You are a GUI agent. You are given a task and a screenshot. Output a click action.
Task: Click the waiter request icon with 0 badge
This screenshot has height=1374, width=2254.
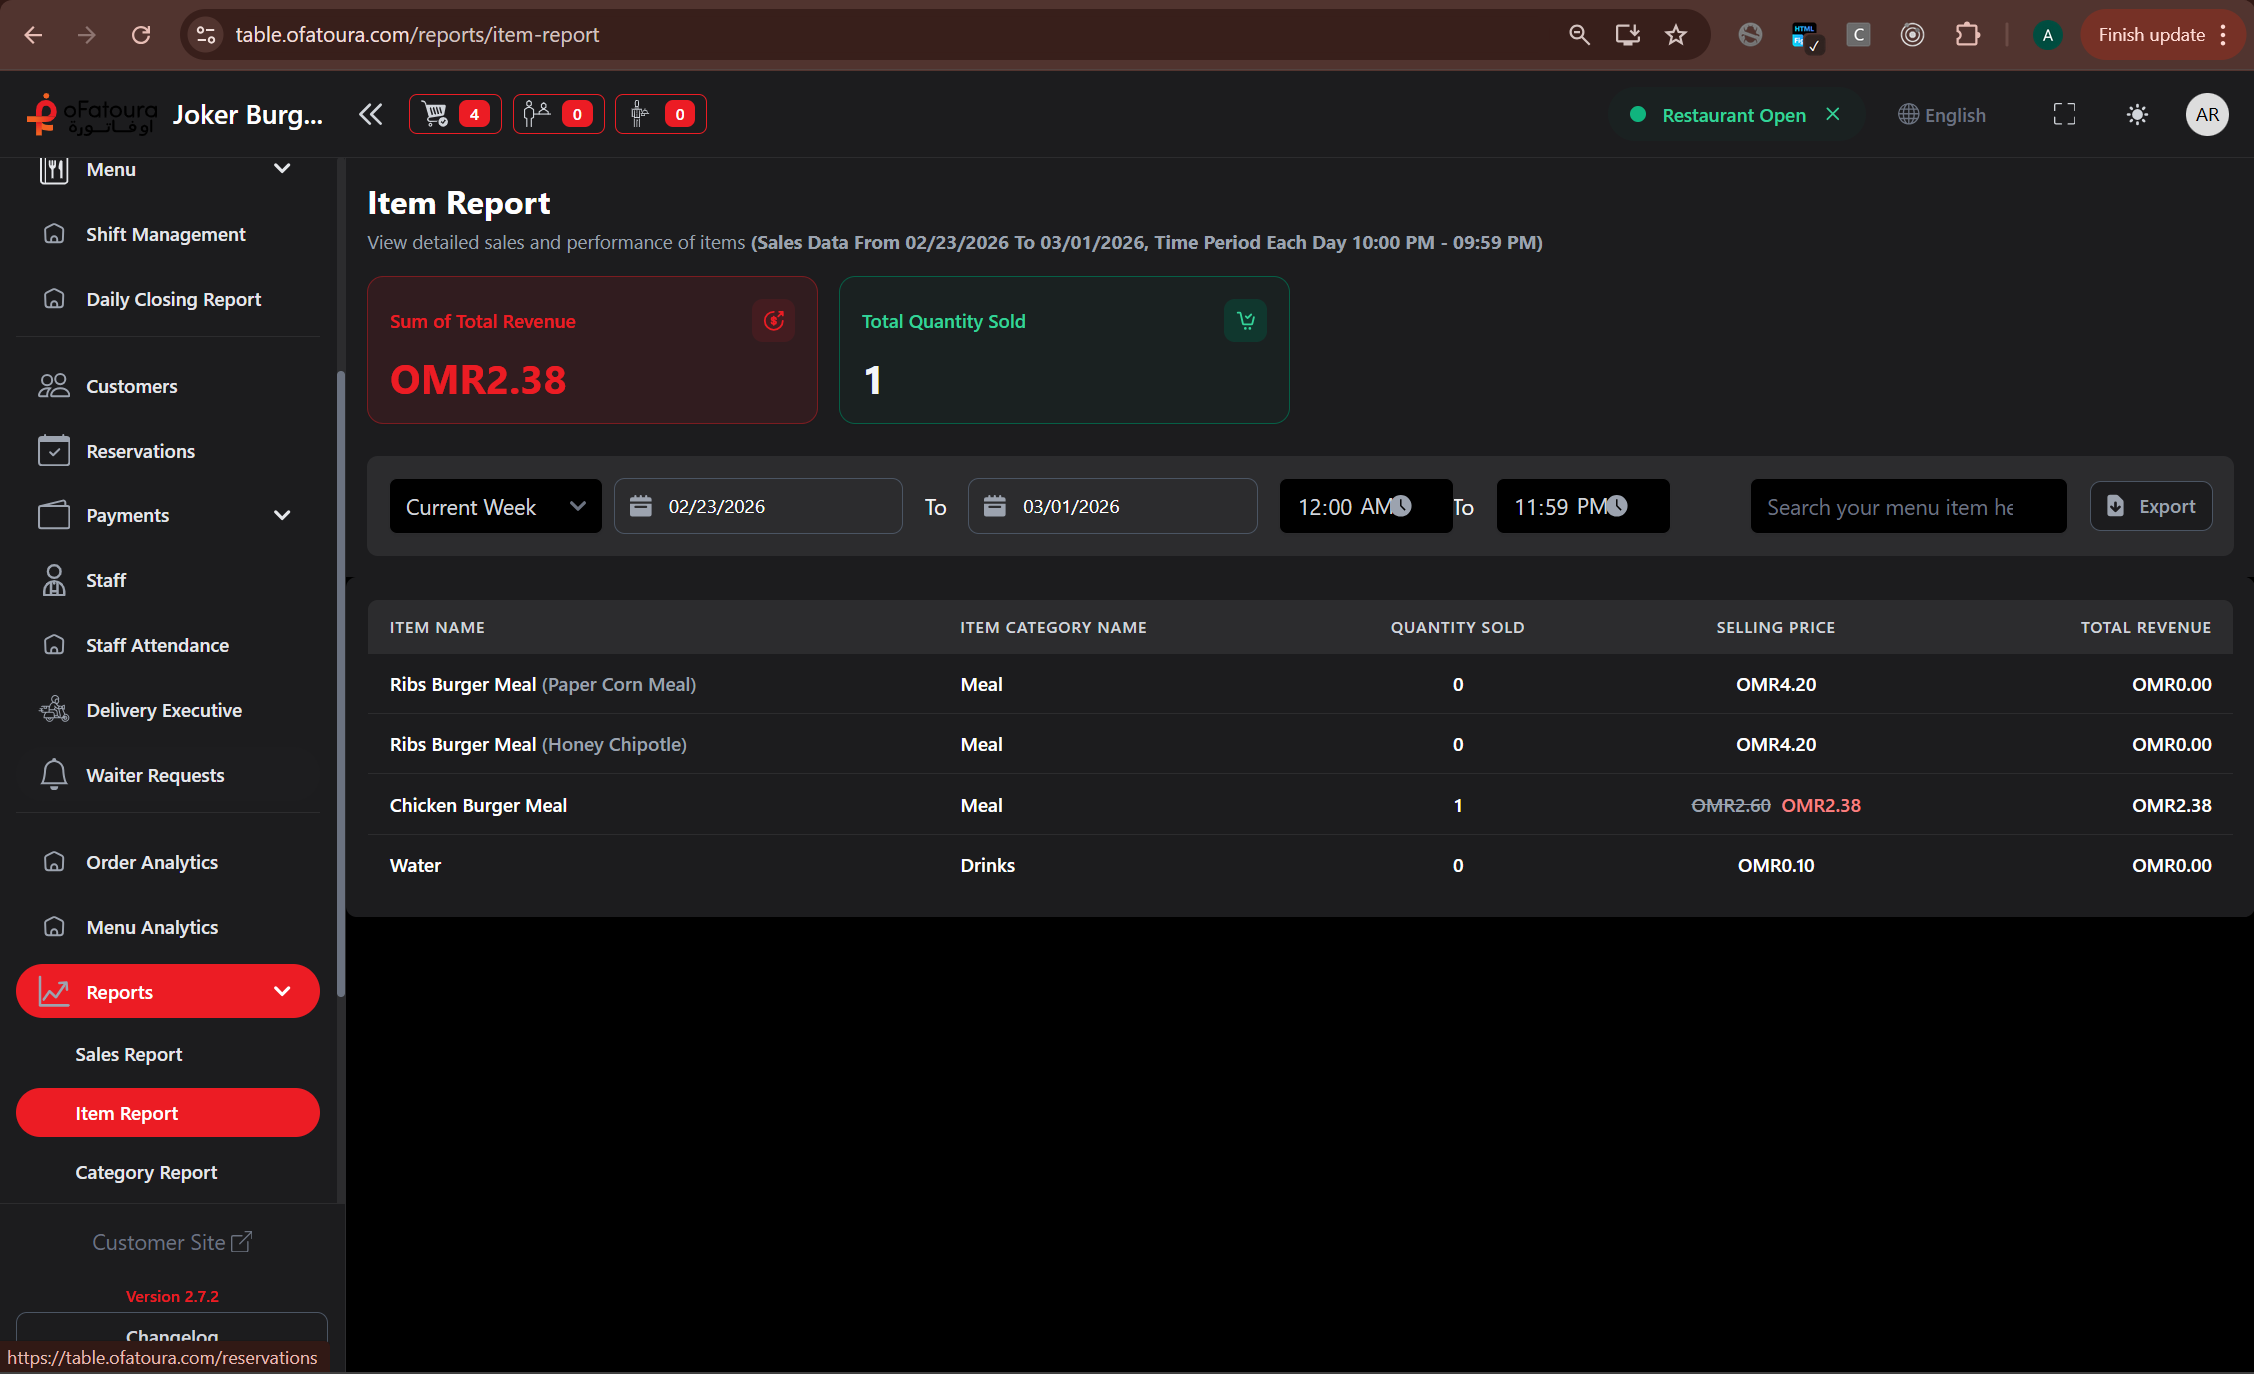(660, 114)
